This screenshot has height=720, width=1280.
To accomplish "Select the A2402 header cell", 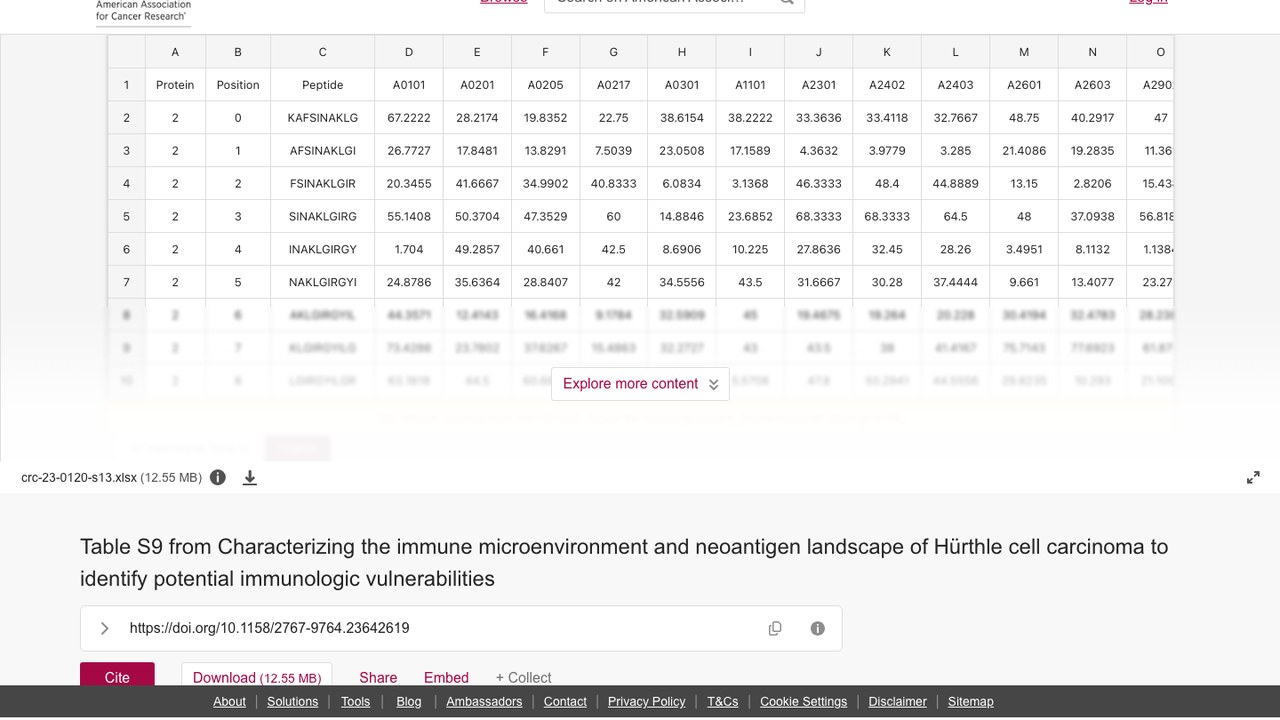I will (887, 85).
